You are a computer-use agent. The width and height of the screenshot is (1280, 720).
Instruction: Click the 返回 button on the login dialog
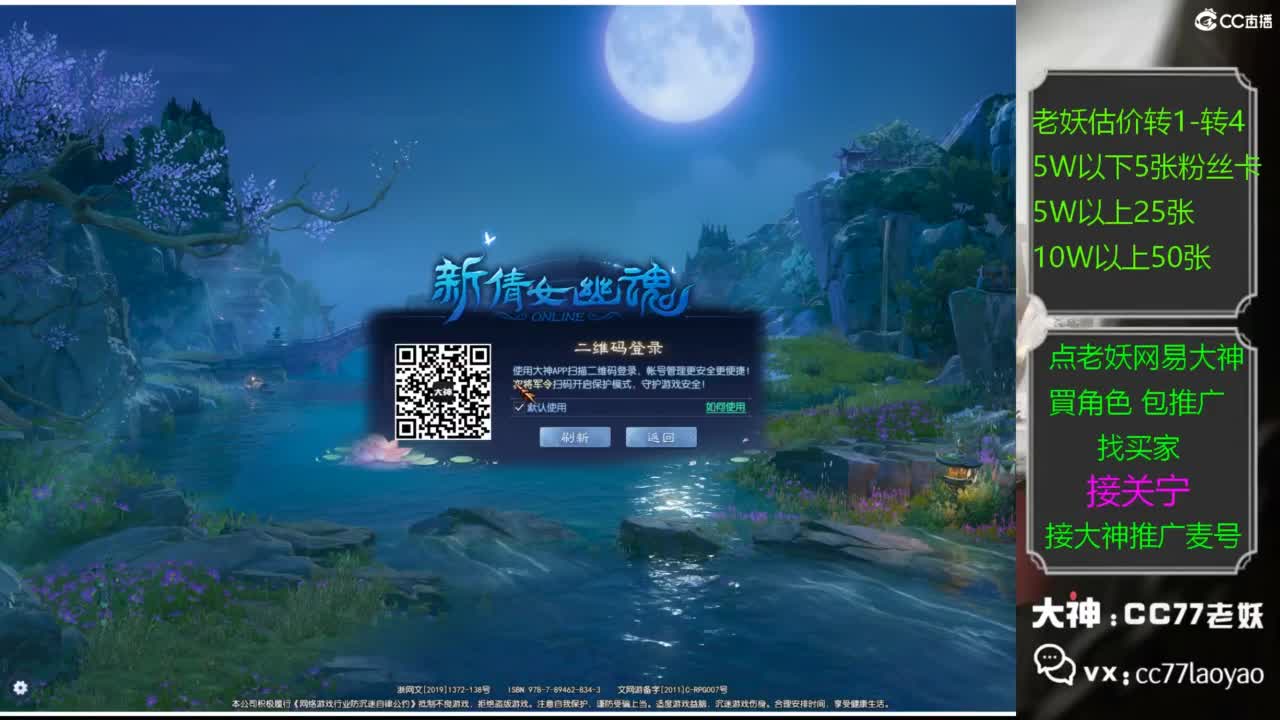(x=661, y=436)
